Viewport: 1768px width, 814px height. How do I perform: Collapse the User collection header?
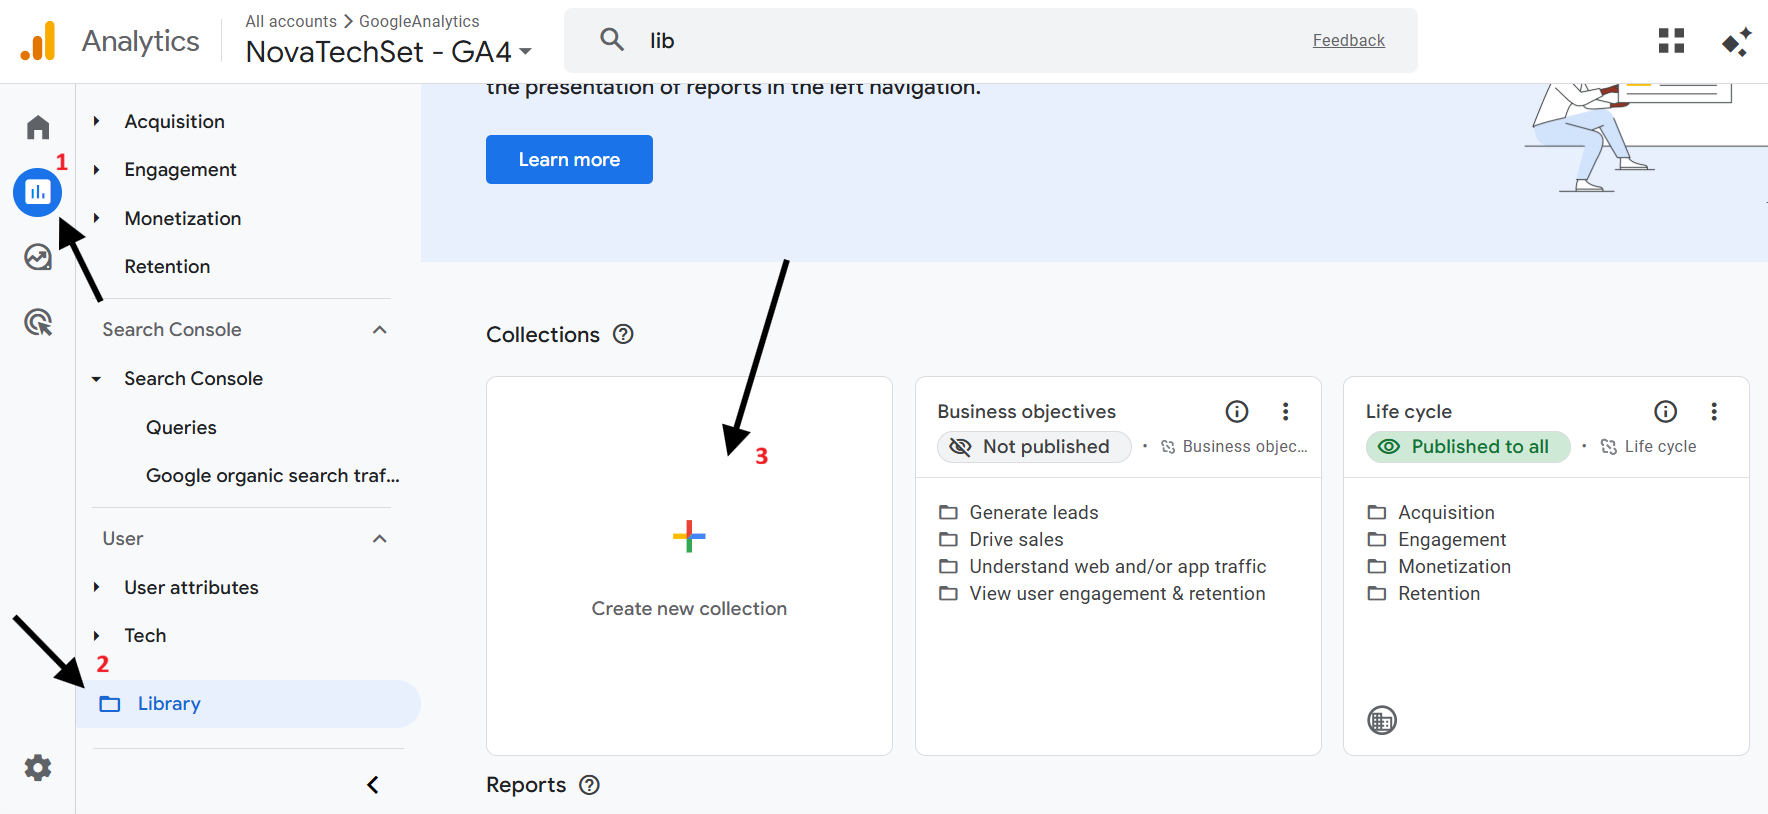click(x=380, y=539)
